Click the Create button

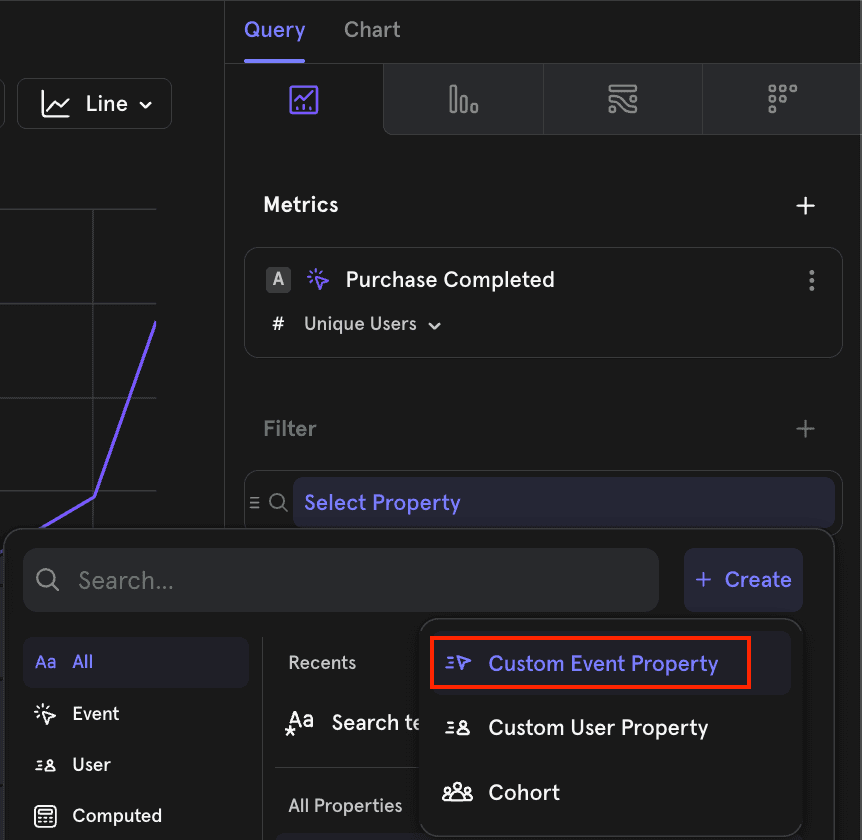(x=743, y=580)
